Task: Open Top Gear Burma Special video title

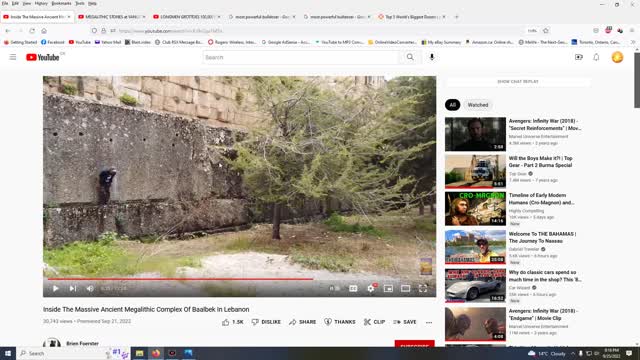Action: pos(540,162)
